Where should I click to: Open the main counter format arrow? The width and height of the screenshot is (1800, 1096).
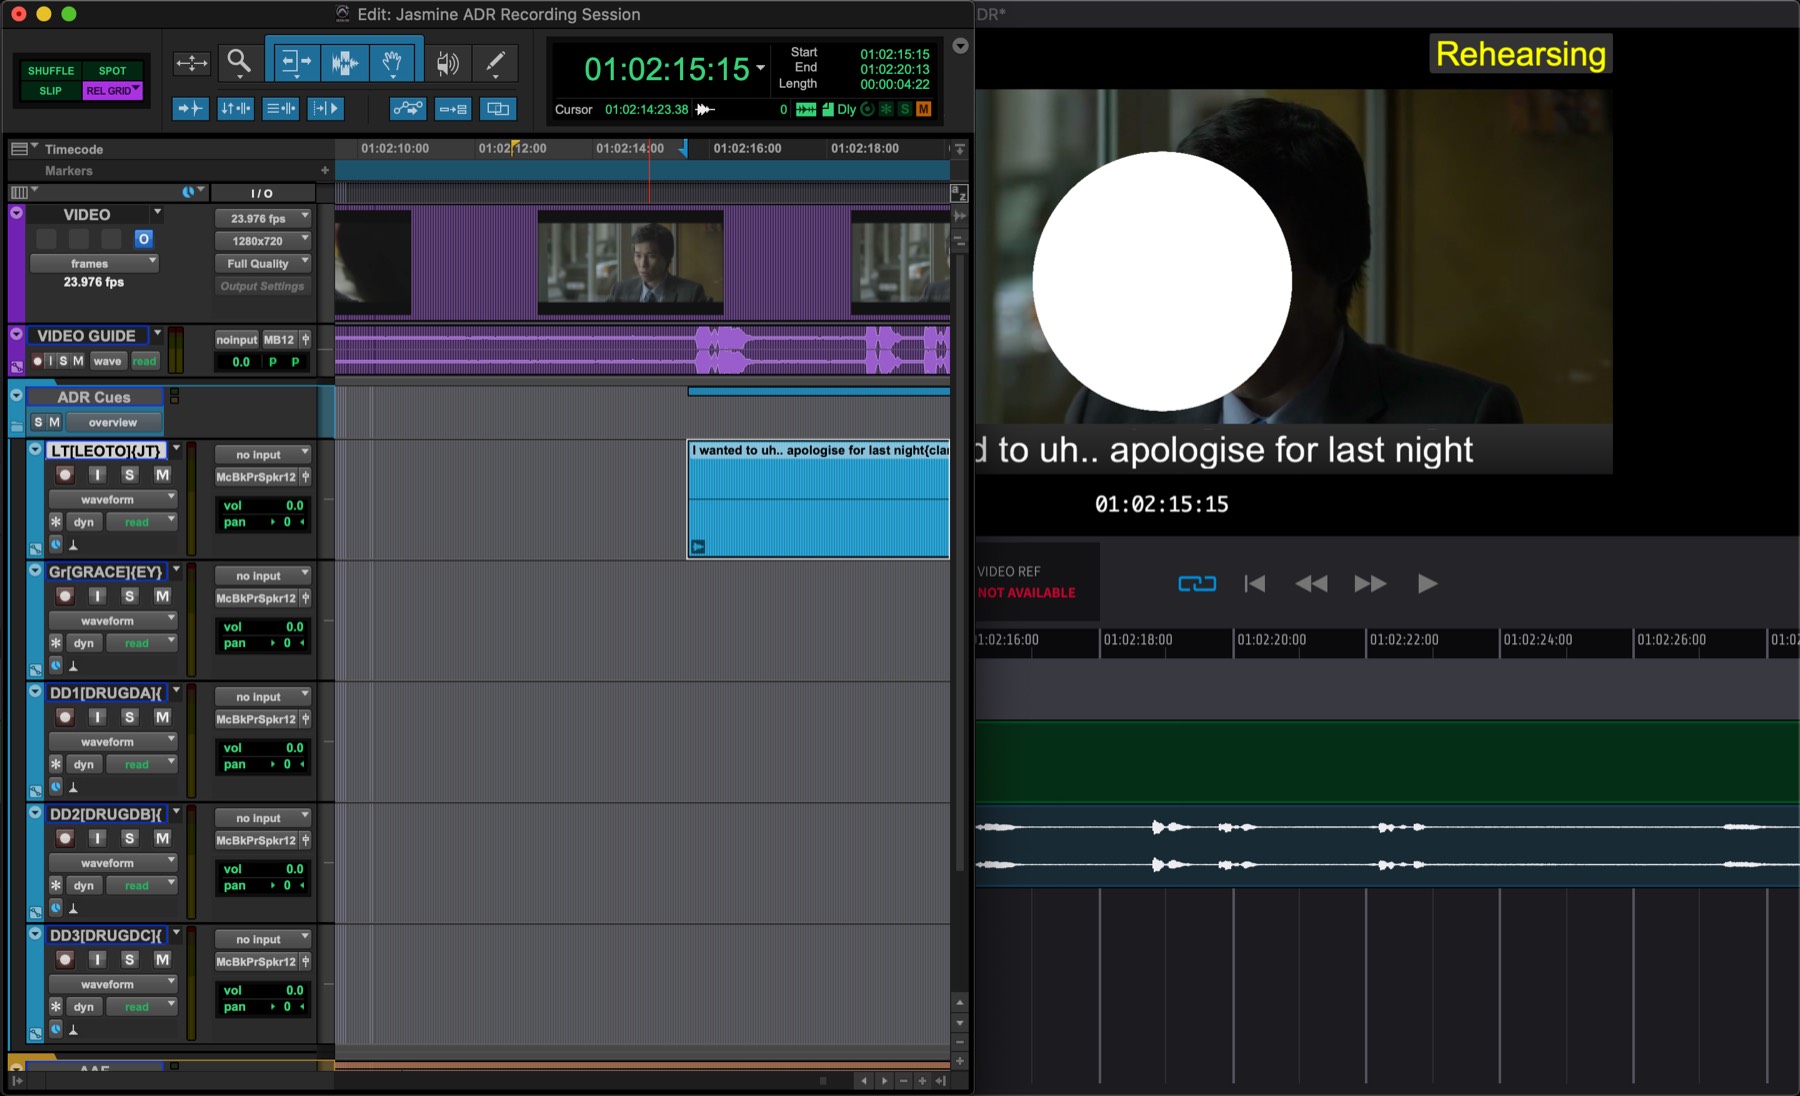[761, 68]
